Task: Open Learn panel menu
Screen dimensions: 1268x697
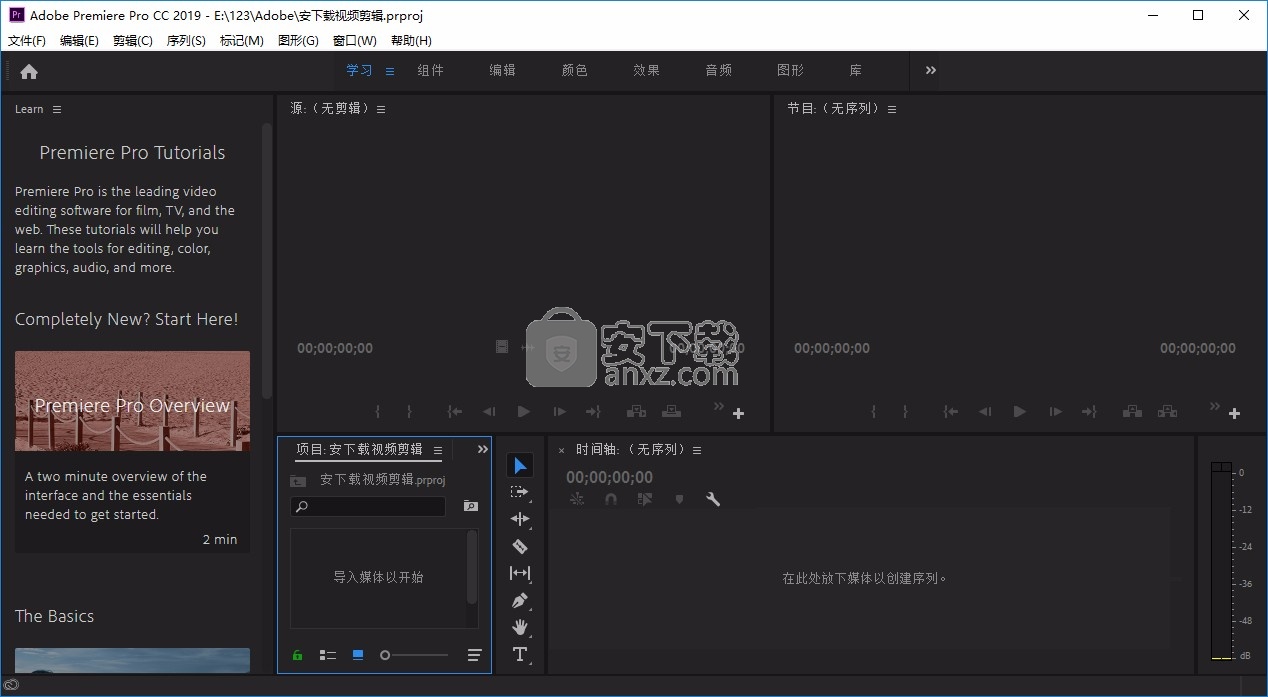Action: point(57,109)
